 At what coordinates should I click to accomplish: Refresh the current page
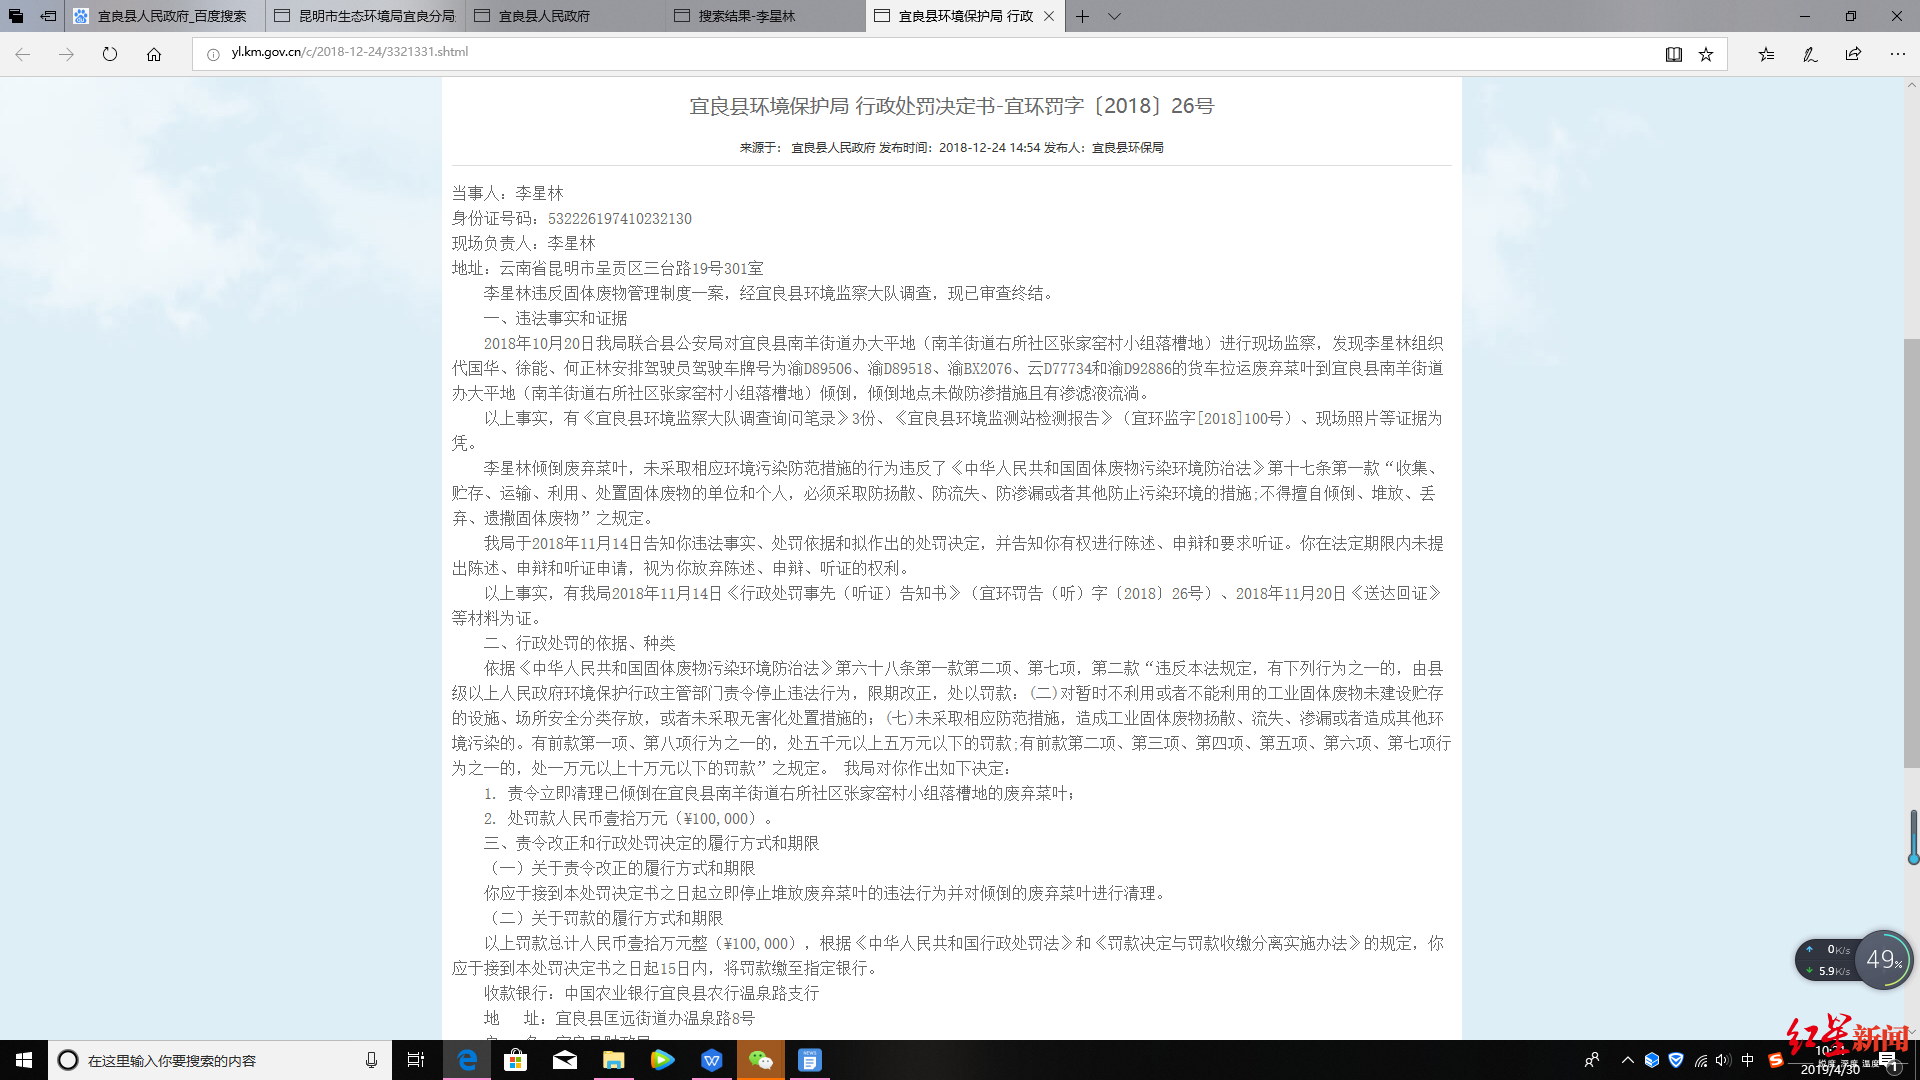click(110, 54)
